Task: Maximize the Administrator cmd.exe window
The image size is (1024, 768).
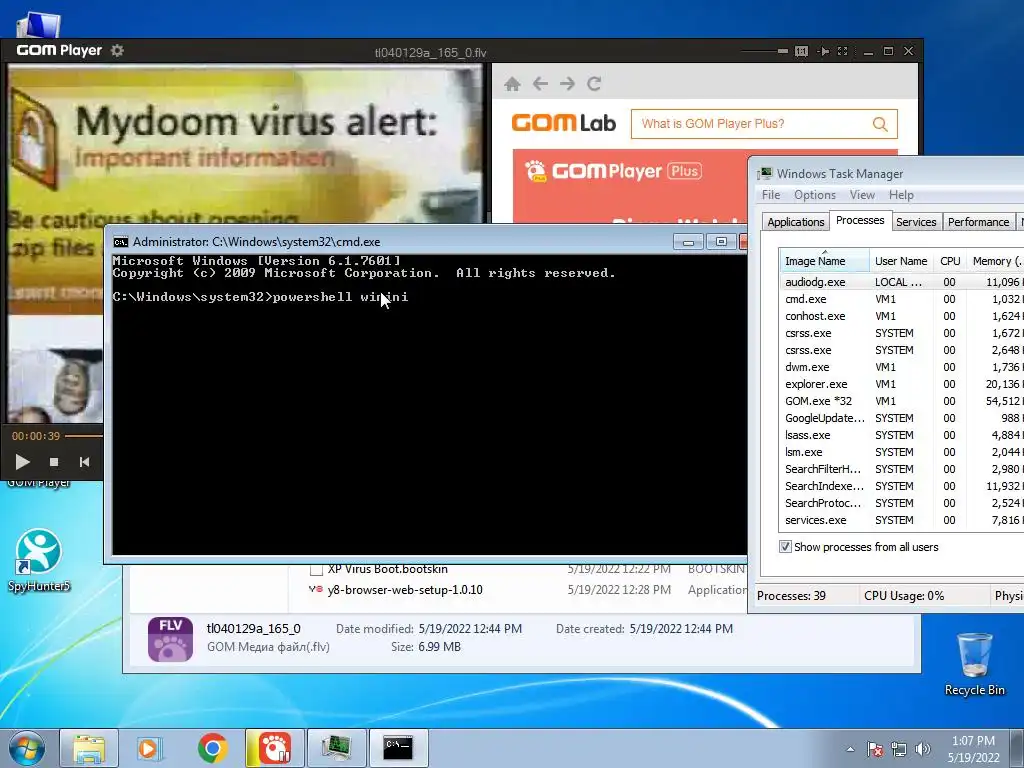Action: pyautogui.click(x=721, y=242)
